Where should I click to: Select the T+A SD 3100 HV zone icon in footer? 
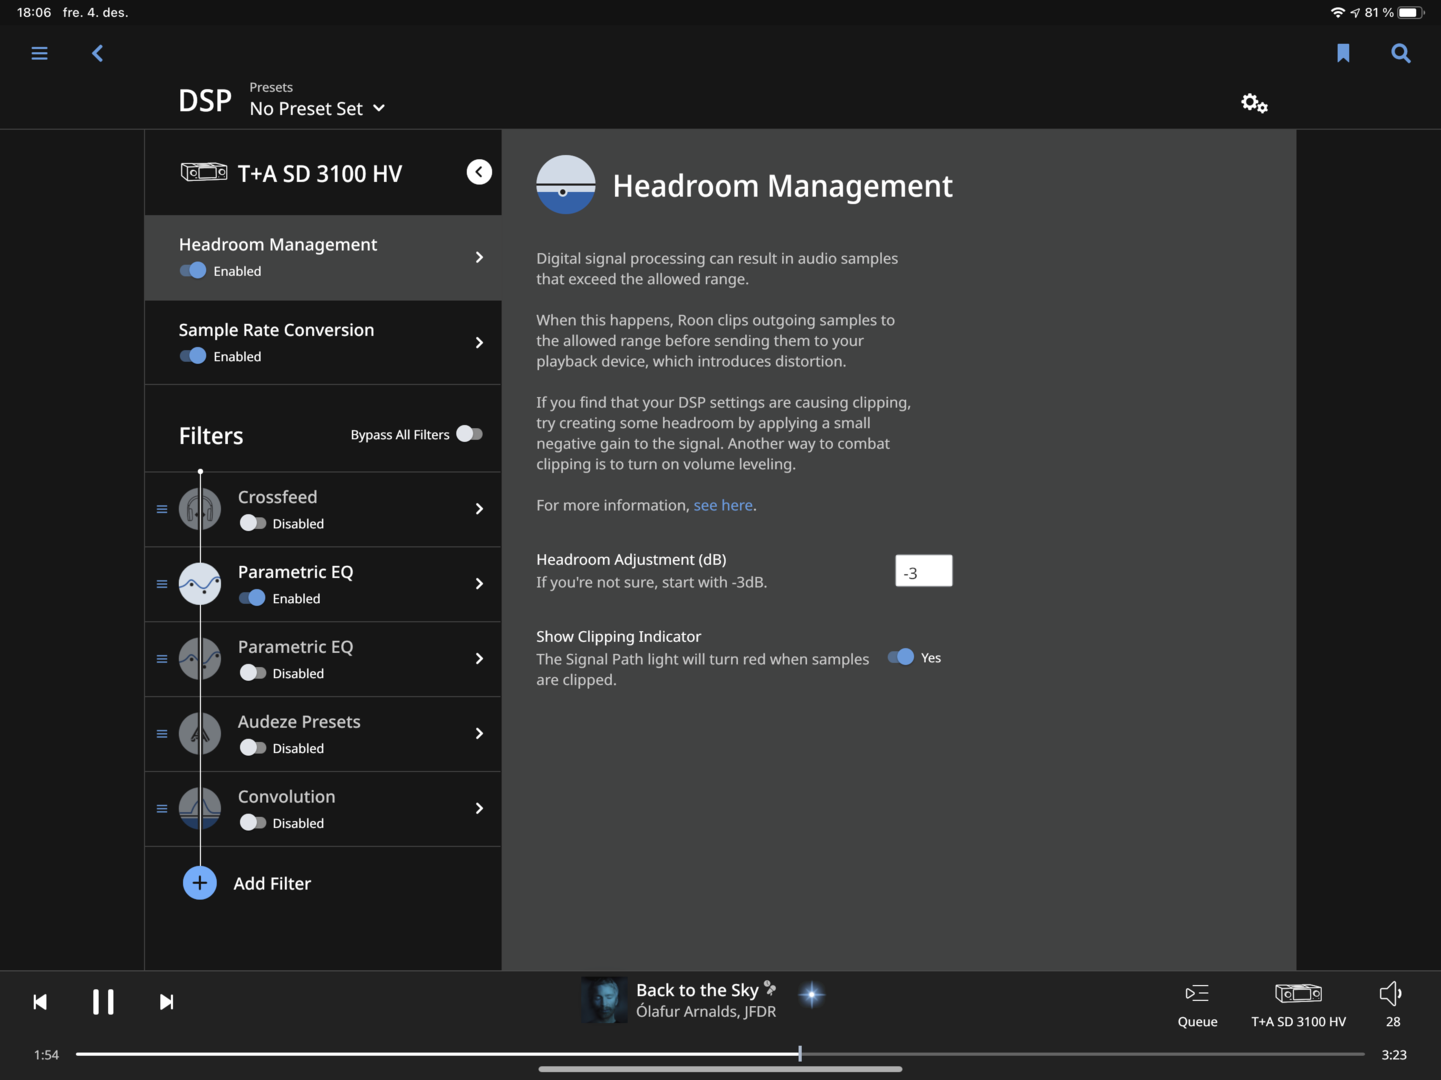pos(1298,993)
